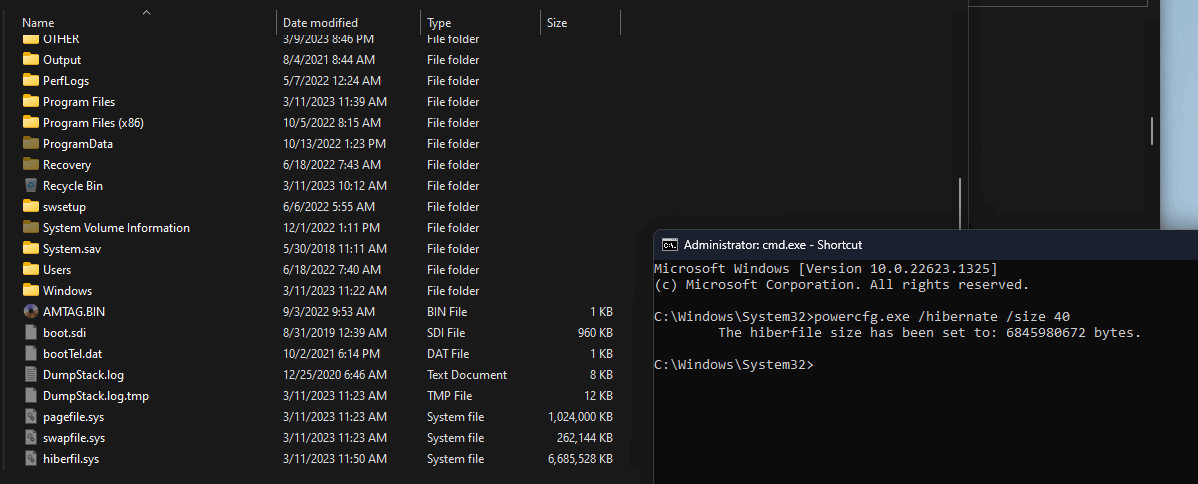Click the Program Files (x86) name
1198x484 pixels.
(x=93, y=122)
